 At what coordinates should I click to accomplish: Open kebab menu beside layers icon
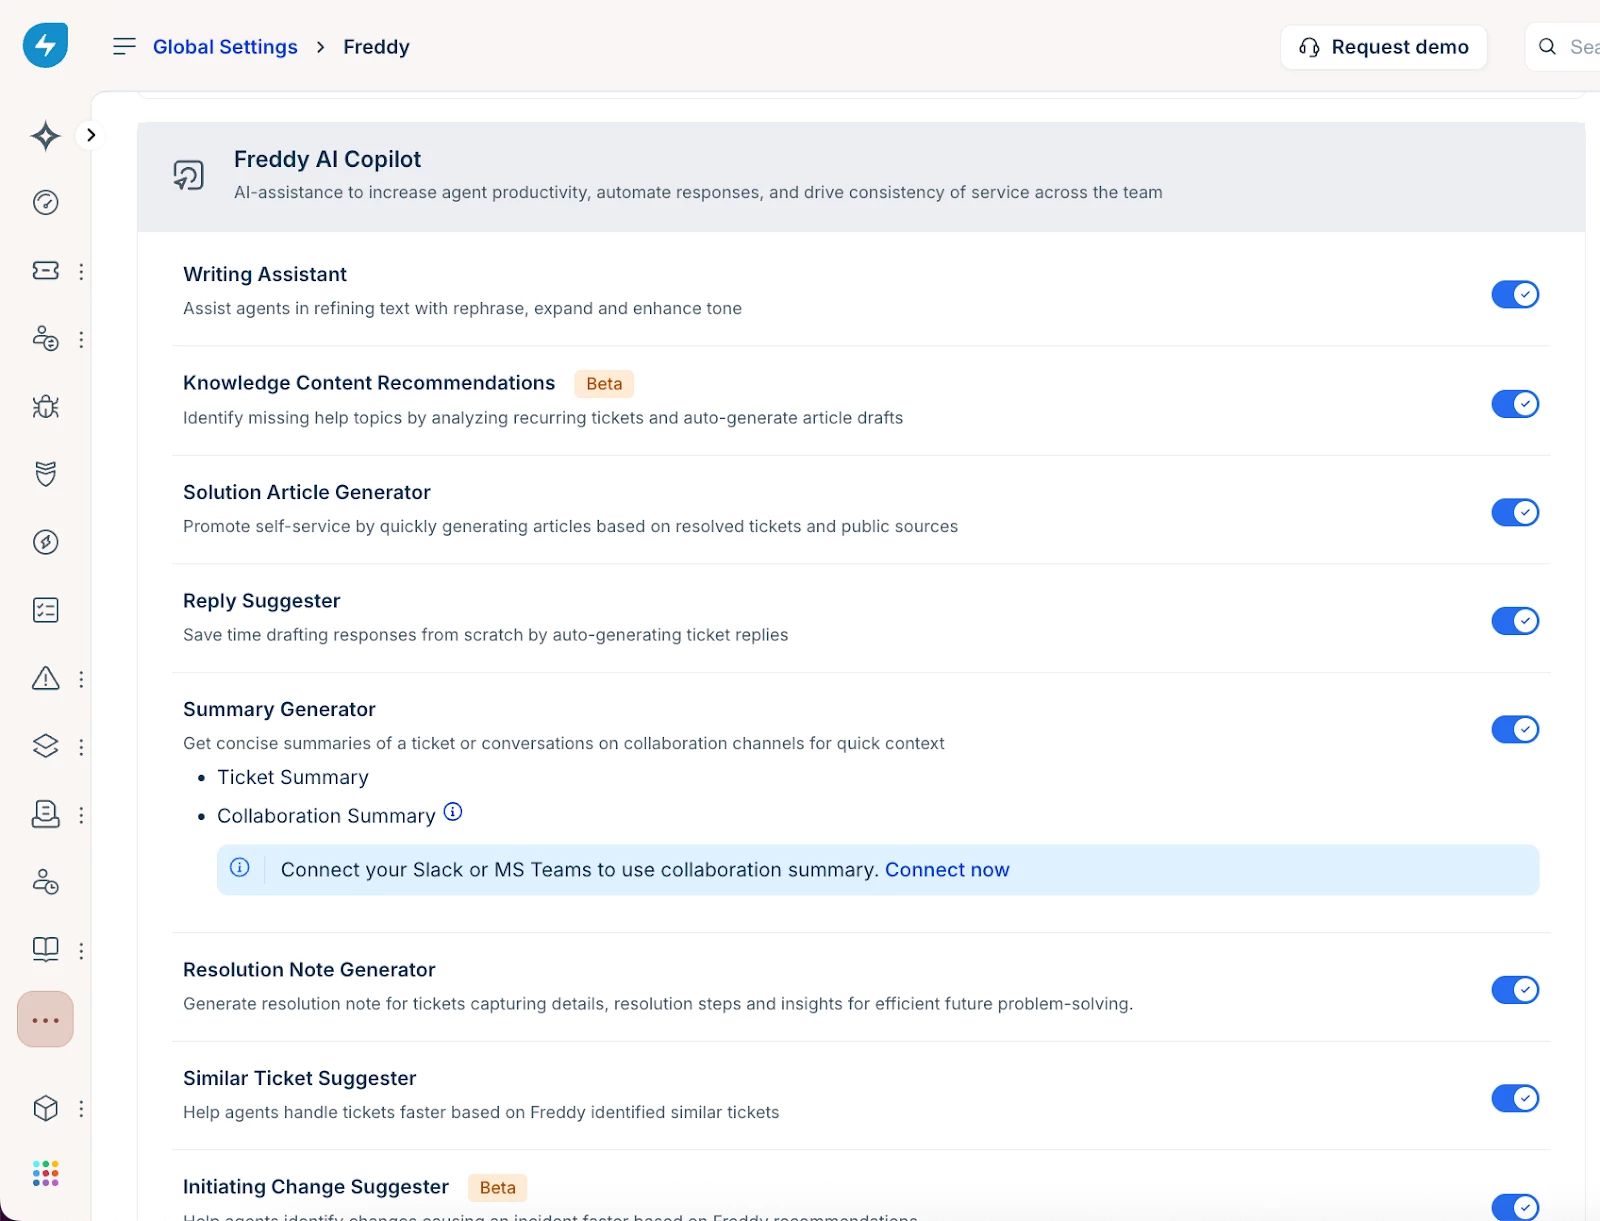click(81, 747)
